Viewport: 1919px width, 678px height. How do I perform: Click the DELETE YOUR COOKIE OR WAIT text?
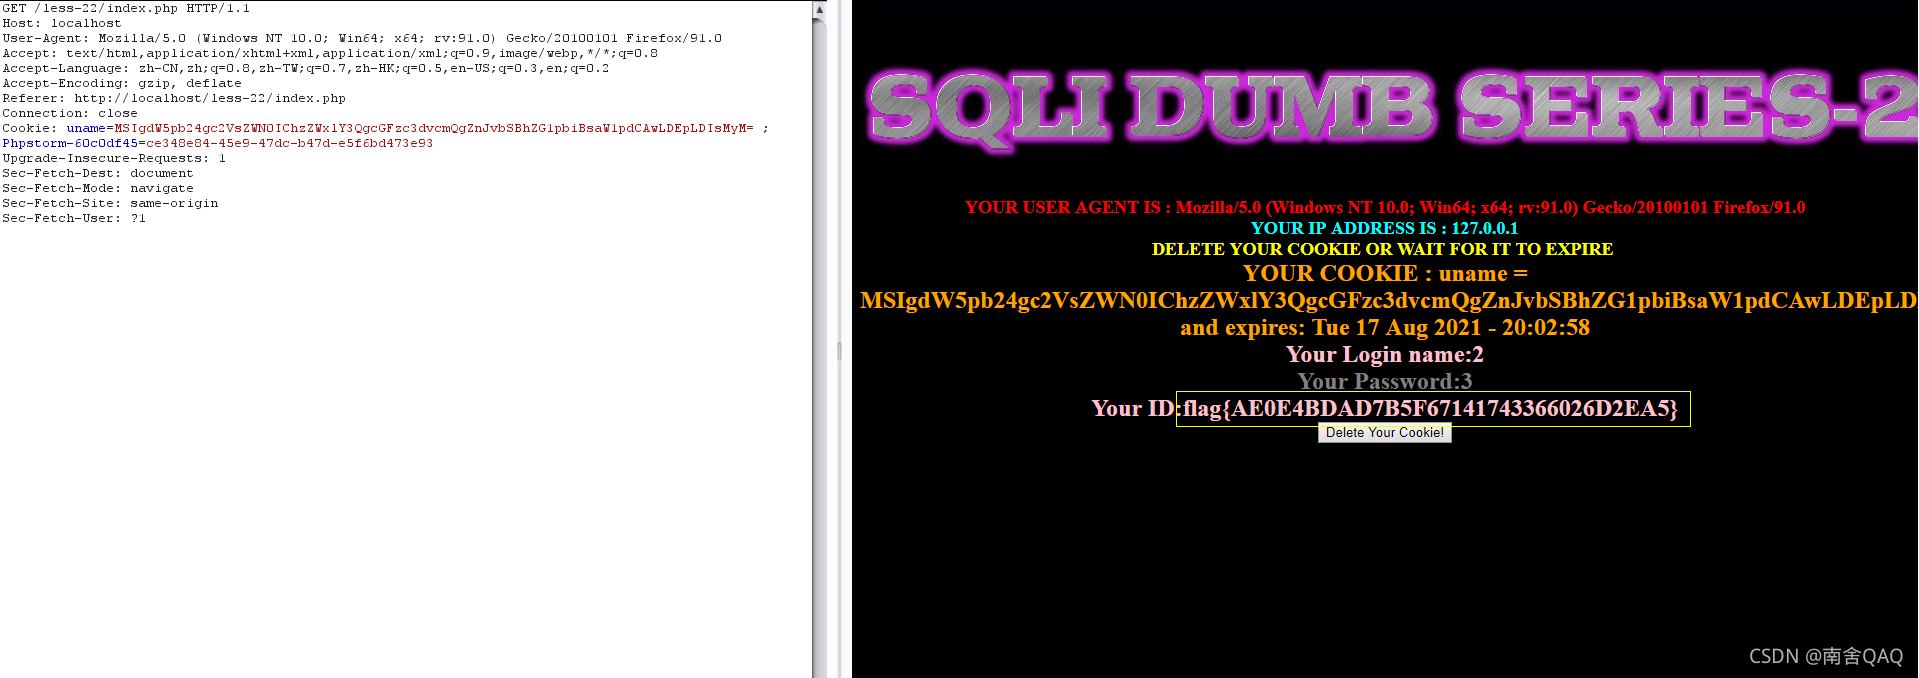(1382, 249)
